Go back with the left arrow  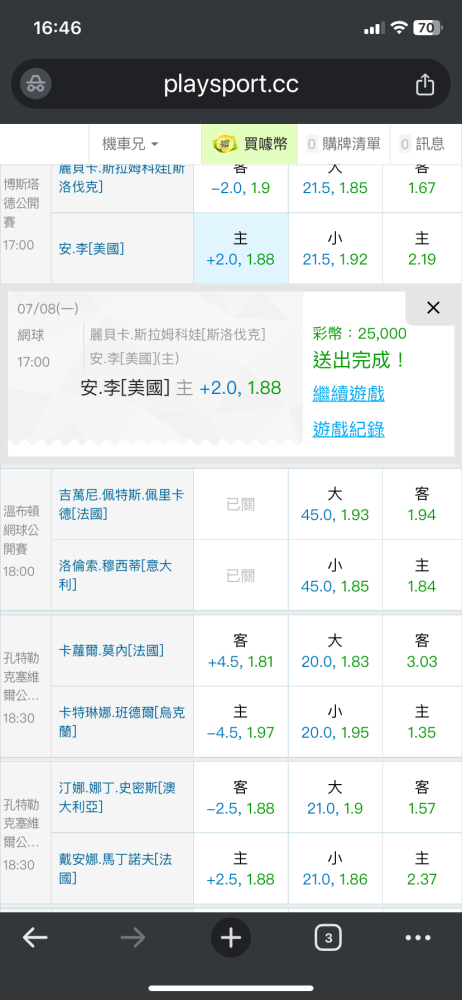pyautogui.click(x=35, y=938)
